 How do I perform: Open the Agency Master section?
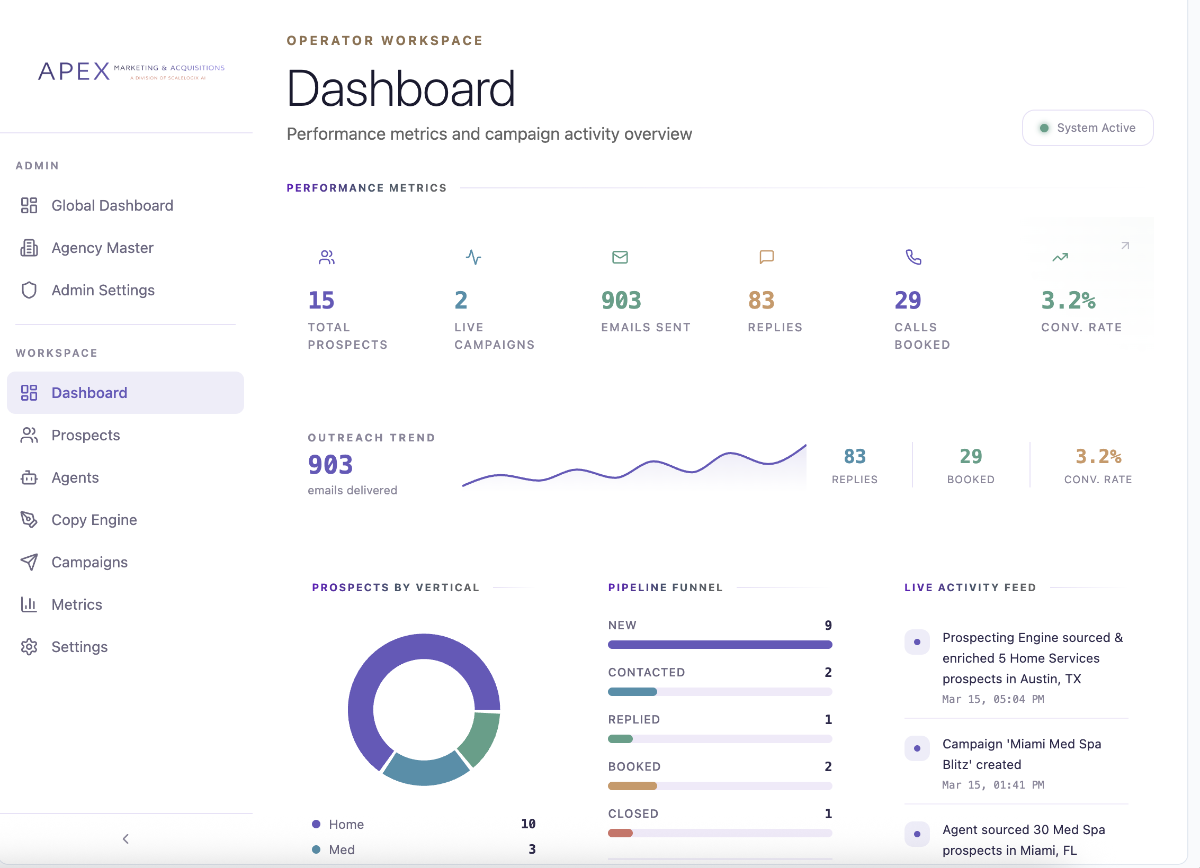(102, 248)
